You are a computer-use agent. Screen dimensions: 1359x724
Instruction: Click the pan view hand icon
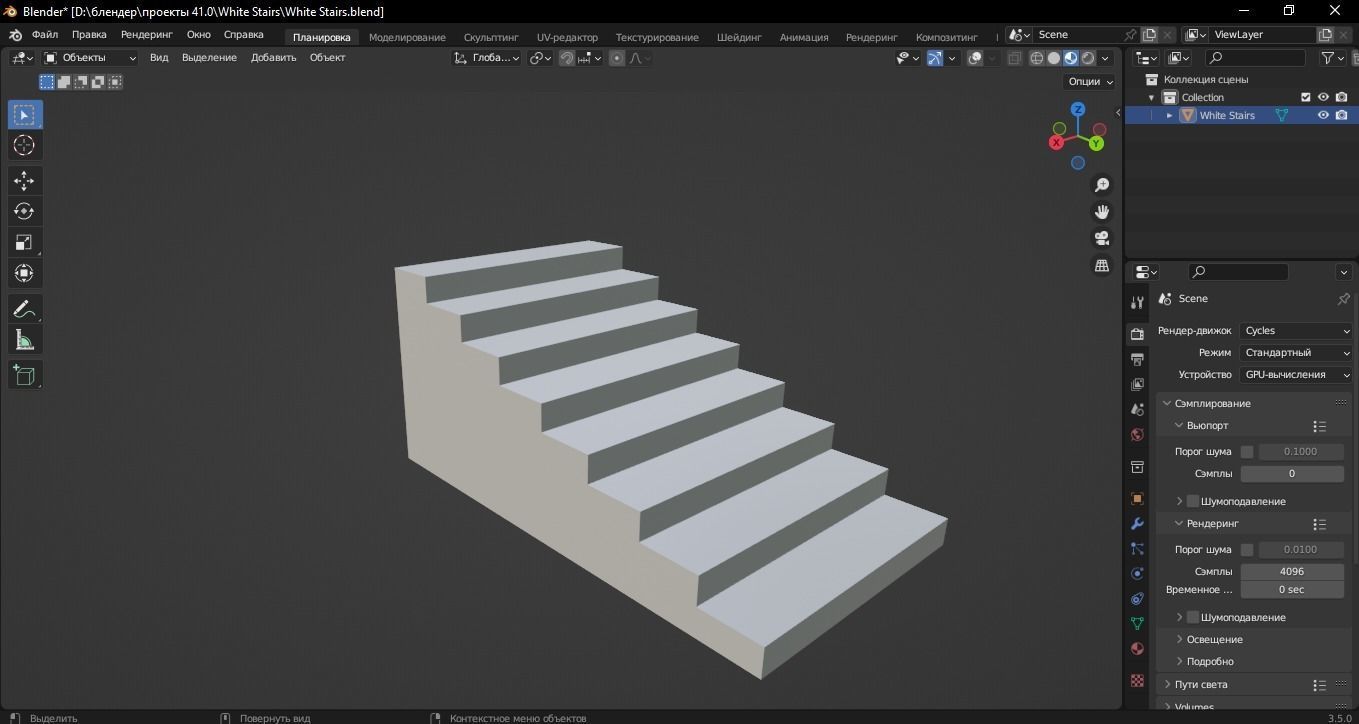point(1102,212)
